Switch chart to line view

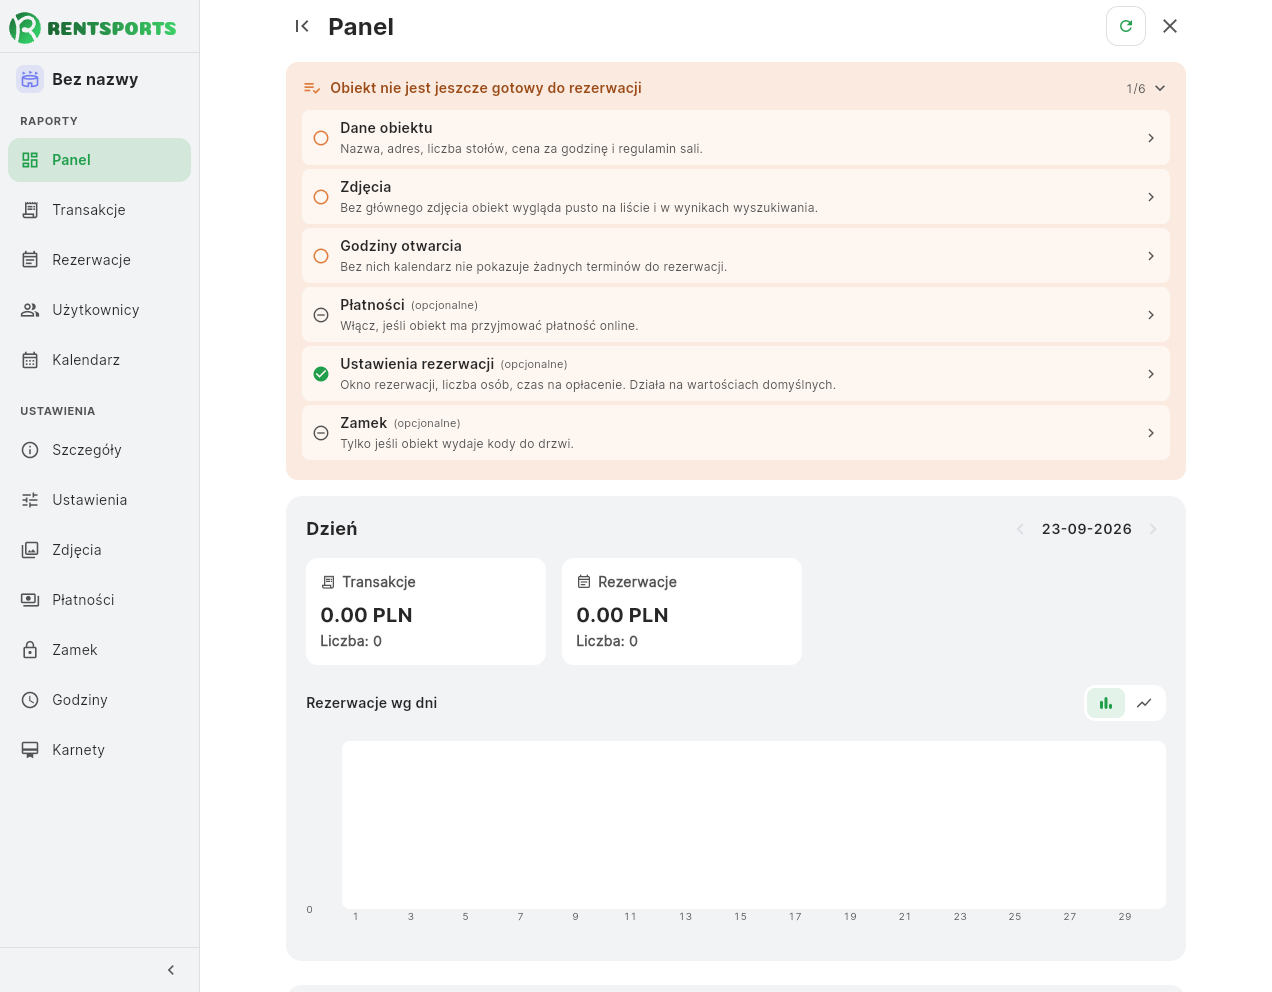coord(1144,703)
